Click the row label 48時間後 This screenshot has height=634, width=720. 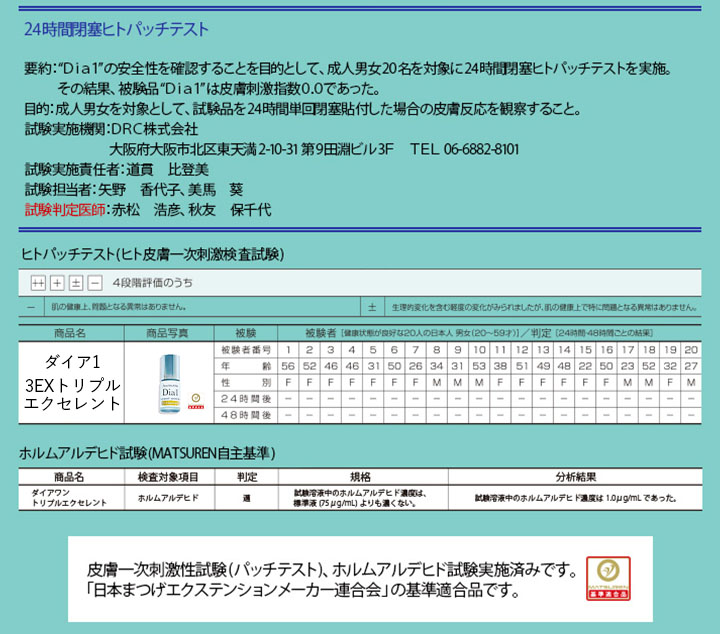pyautogui.click(x=246, y=415)
